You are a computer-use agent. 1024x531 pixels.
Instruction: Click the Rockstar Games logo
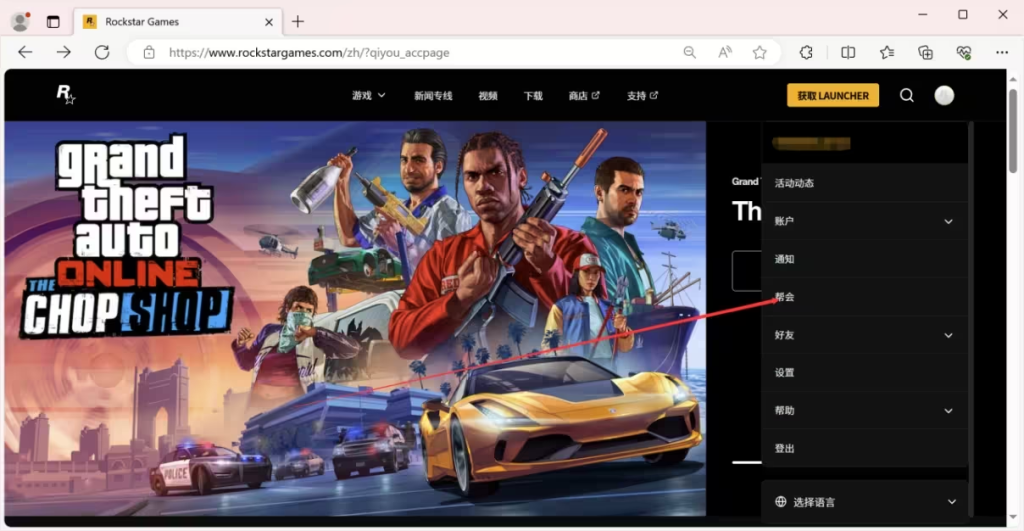(x=65, y=95)
